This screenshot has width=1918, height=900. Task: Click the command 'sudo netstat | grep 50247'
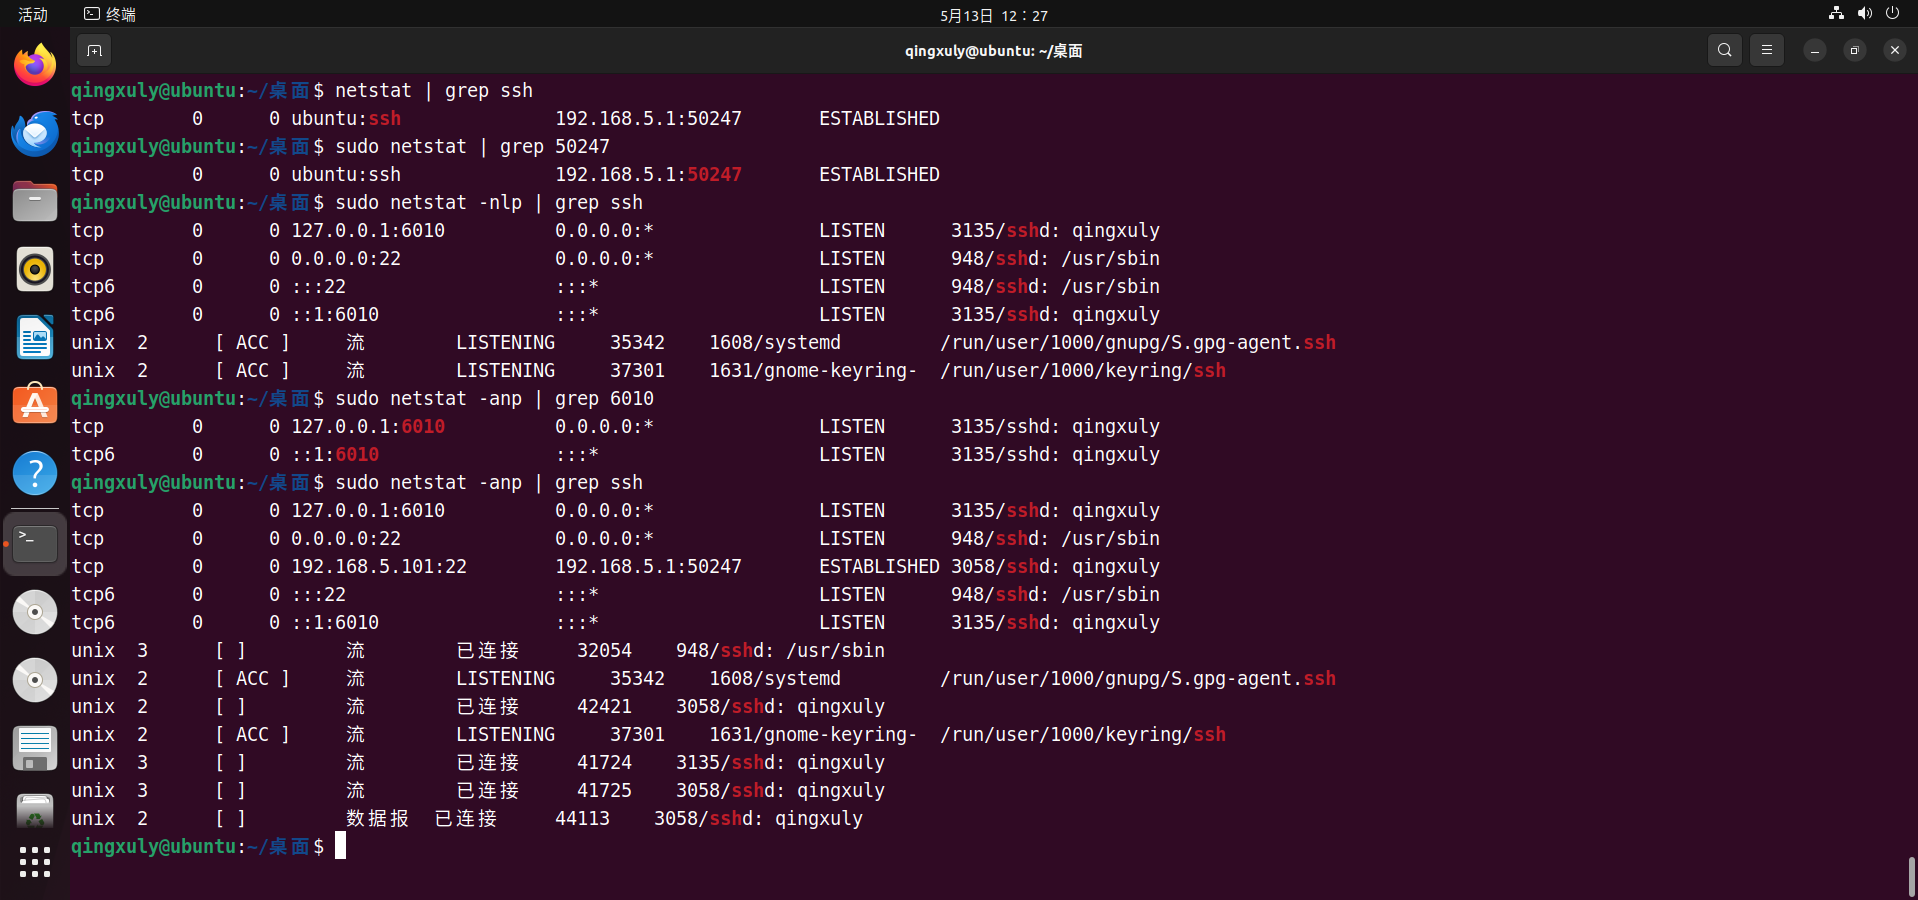pyautogui.click(x=472, y=146)
